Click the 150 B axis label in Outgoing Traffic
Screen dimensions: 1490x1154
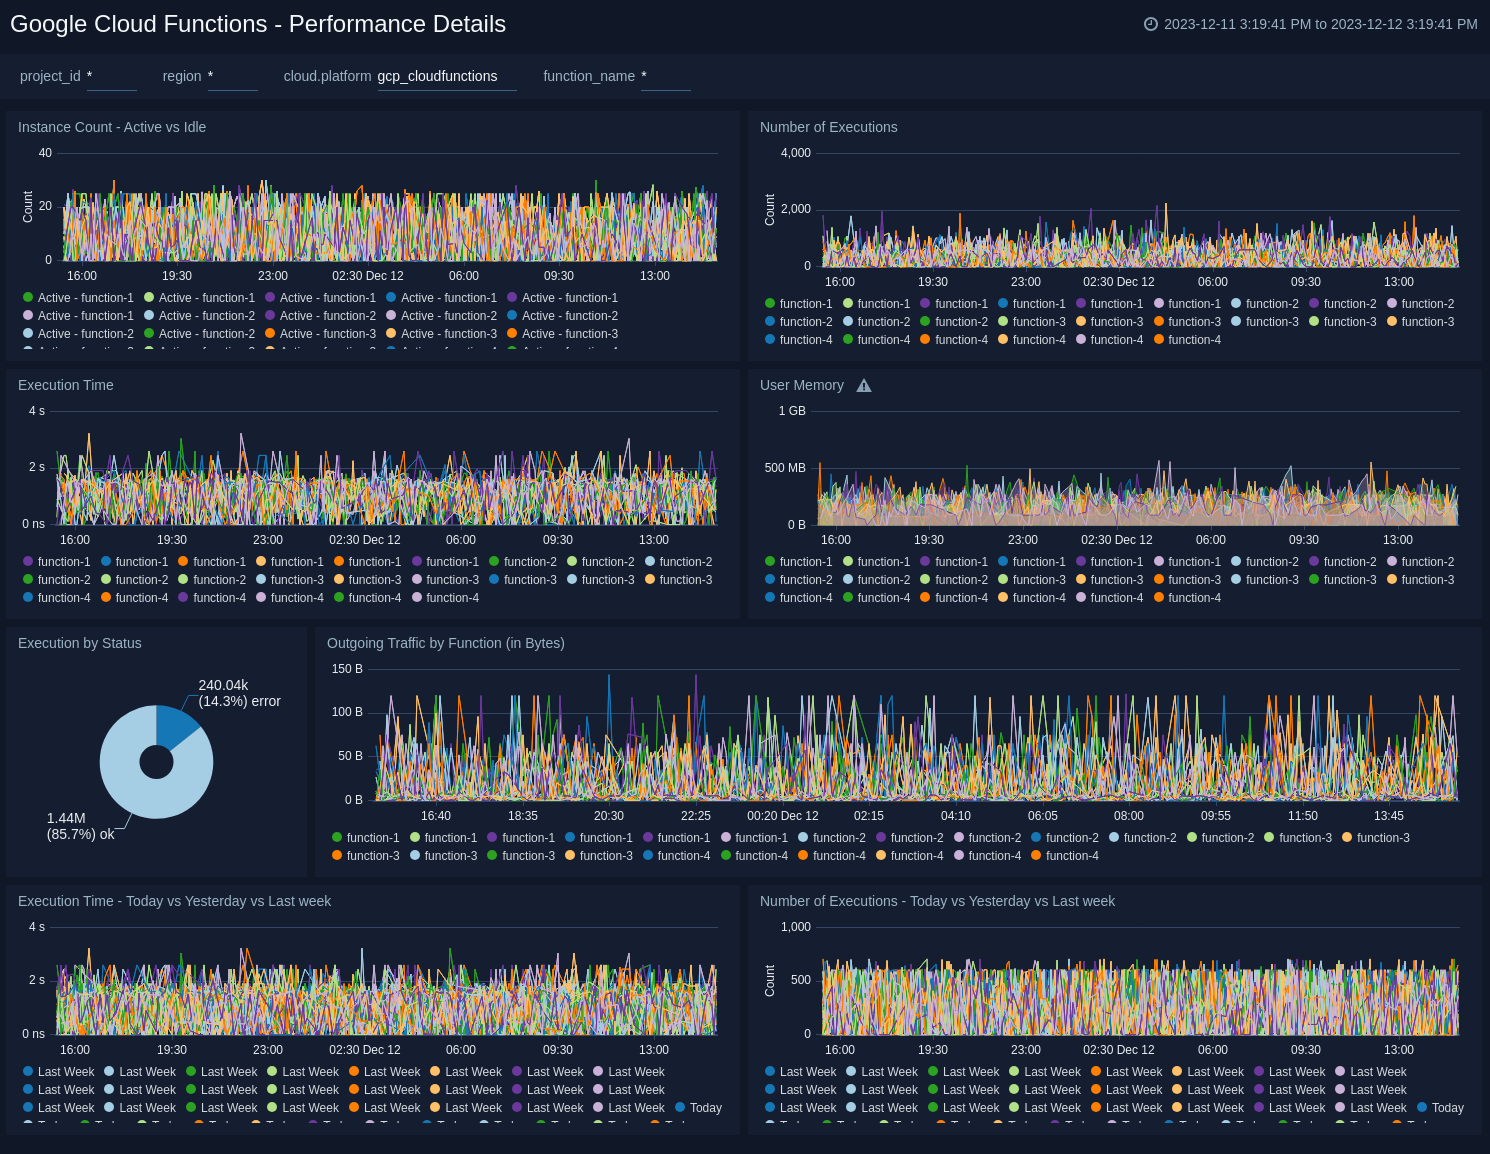[x=347, y=669]
